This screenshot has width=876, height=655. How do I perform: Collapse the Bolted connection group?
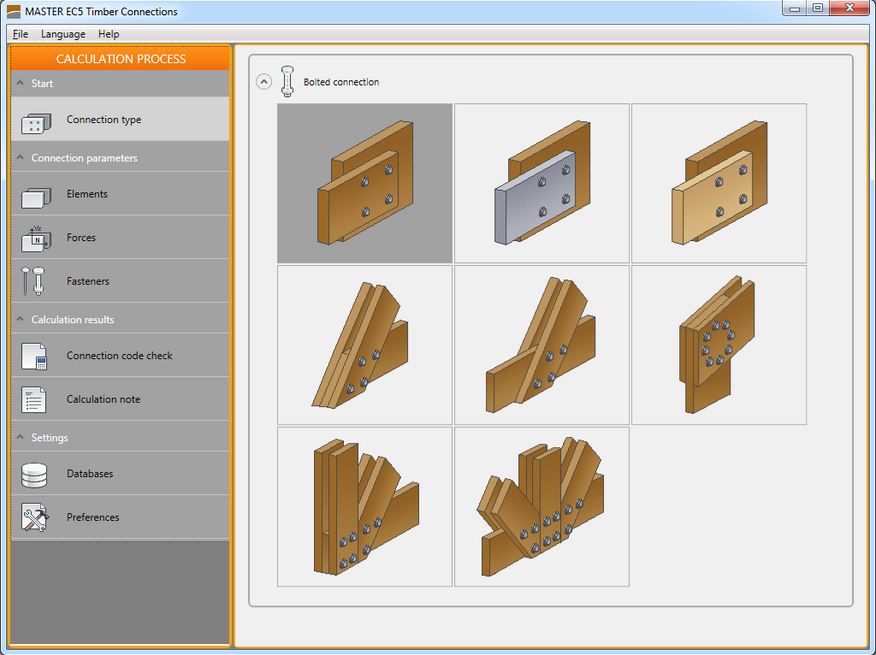click(x=264, y=82)
